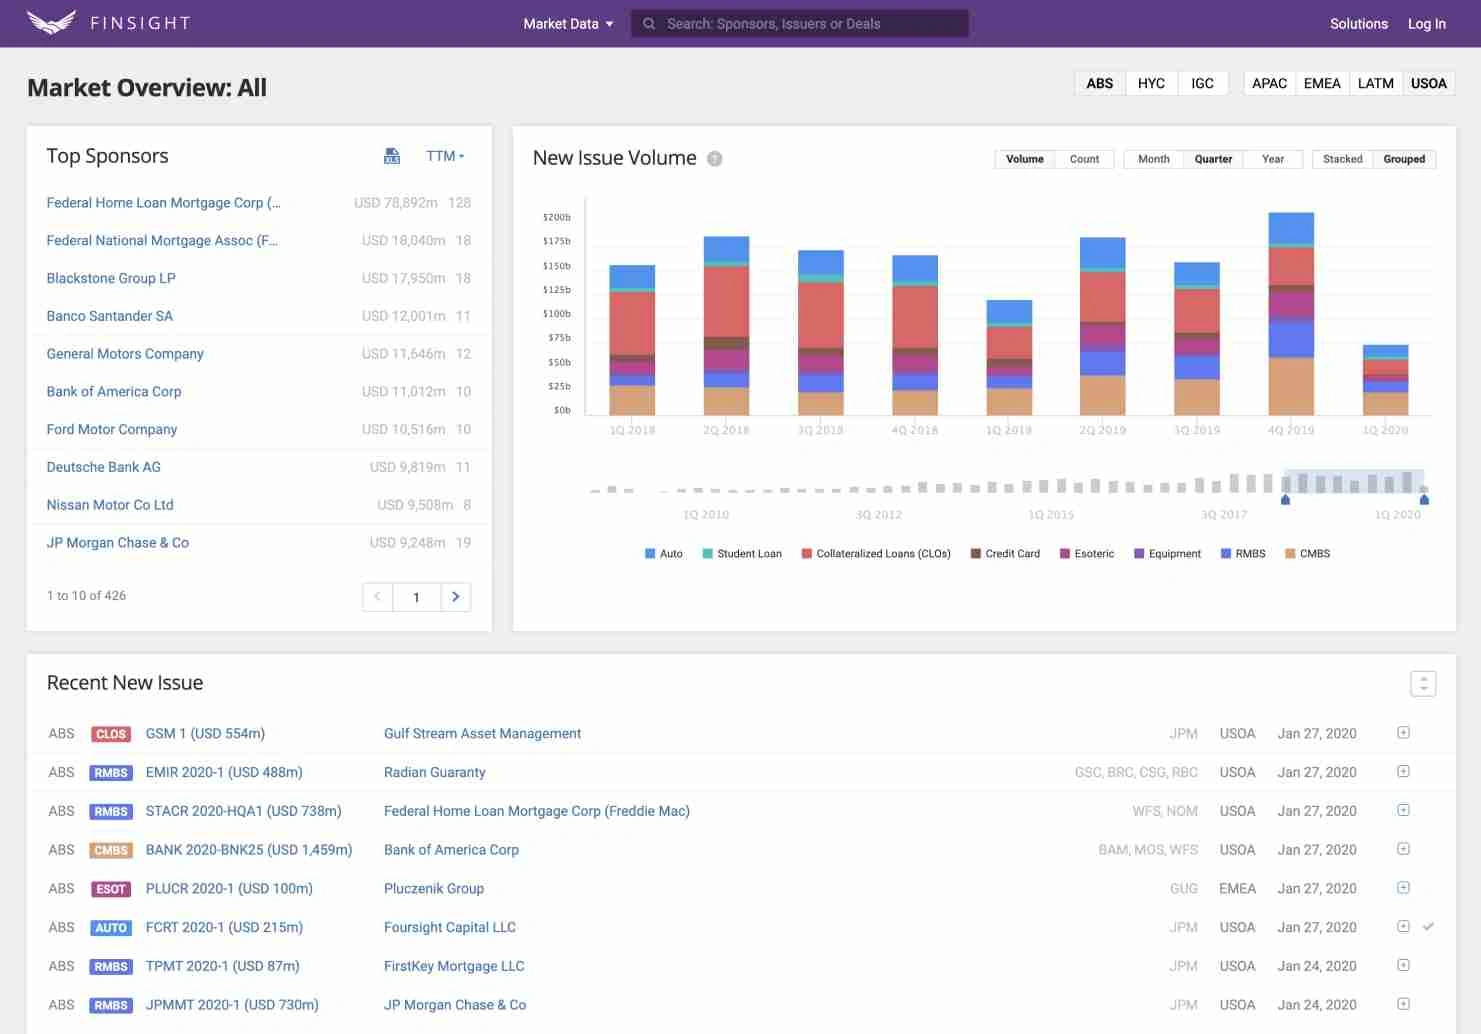Toggle chart to Volume mode
The image size is (1481, 1034).
pos(1025,159)
